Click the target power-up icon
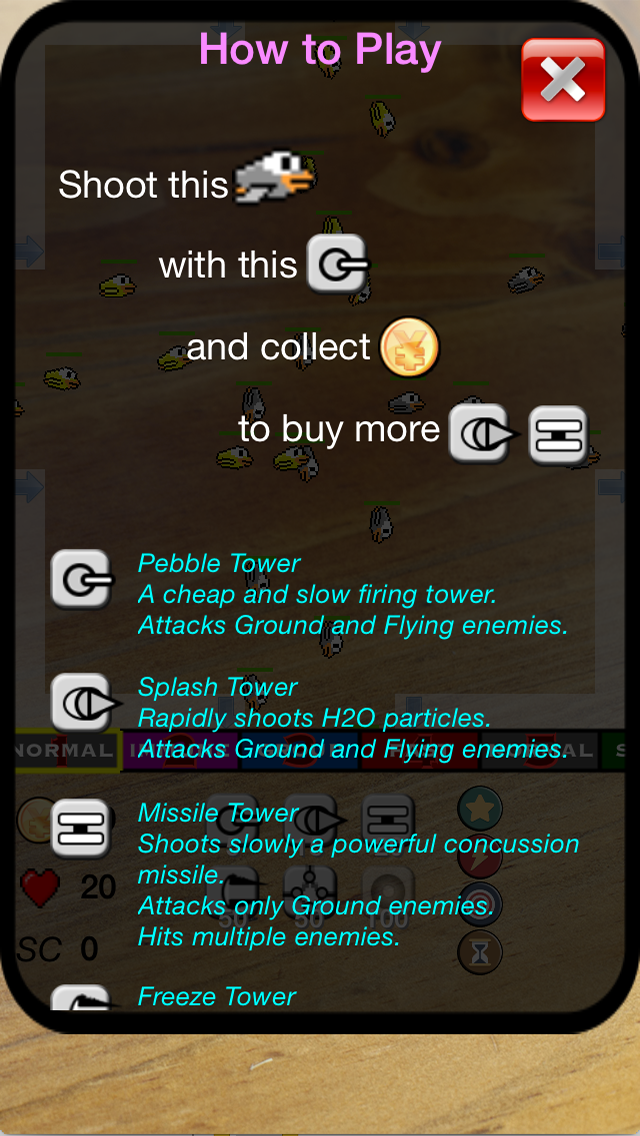Screen dimensions: 640x1136 [480, 904]
